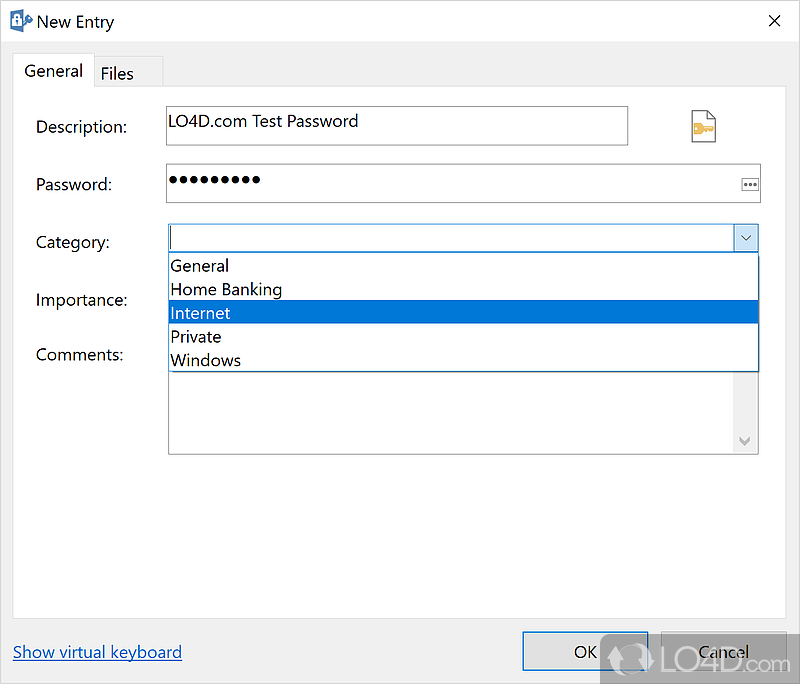Open the Files tab
The image size is (800, 684).
click(117, 73)
